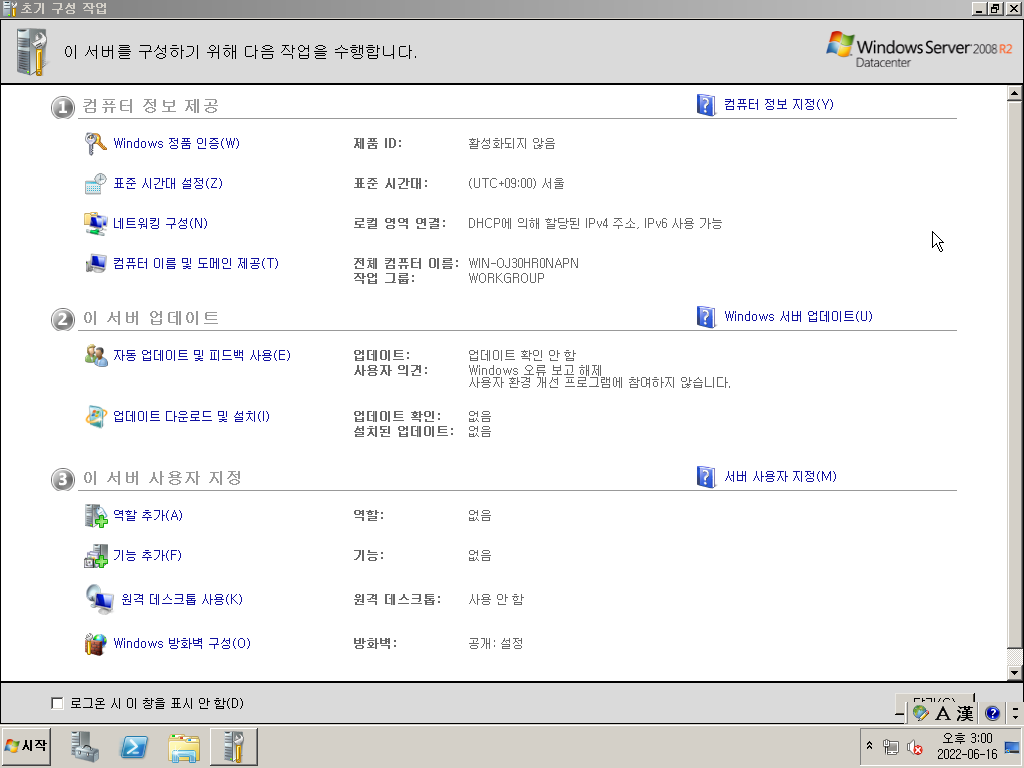Click the (UTC+09:00) 서울 value

[517, 184]
